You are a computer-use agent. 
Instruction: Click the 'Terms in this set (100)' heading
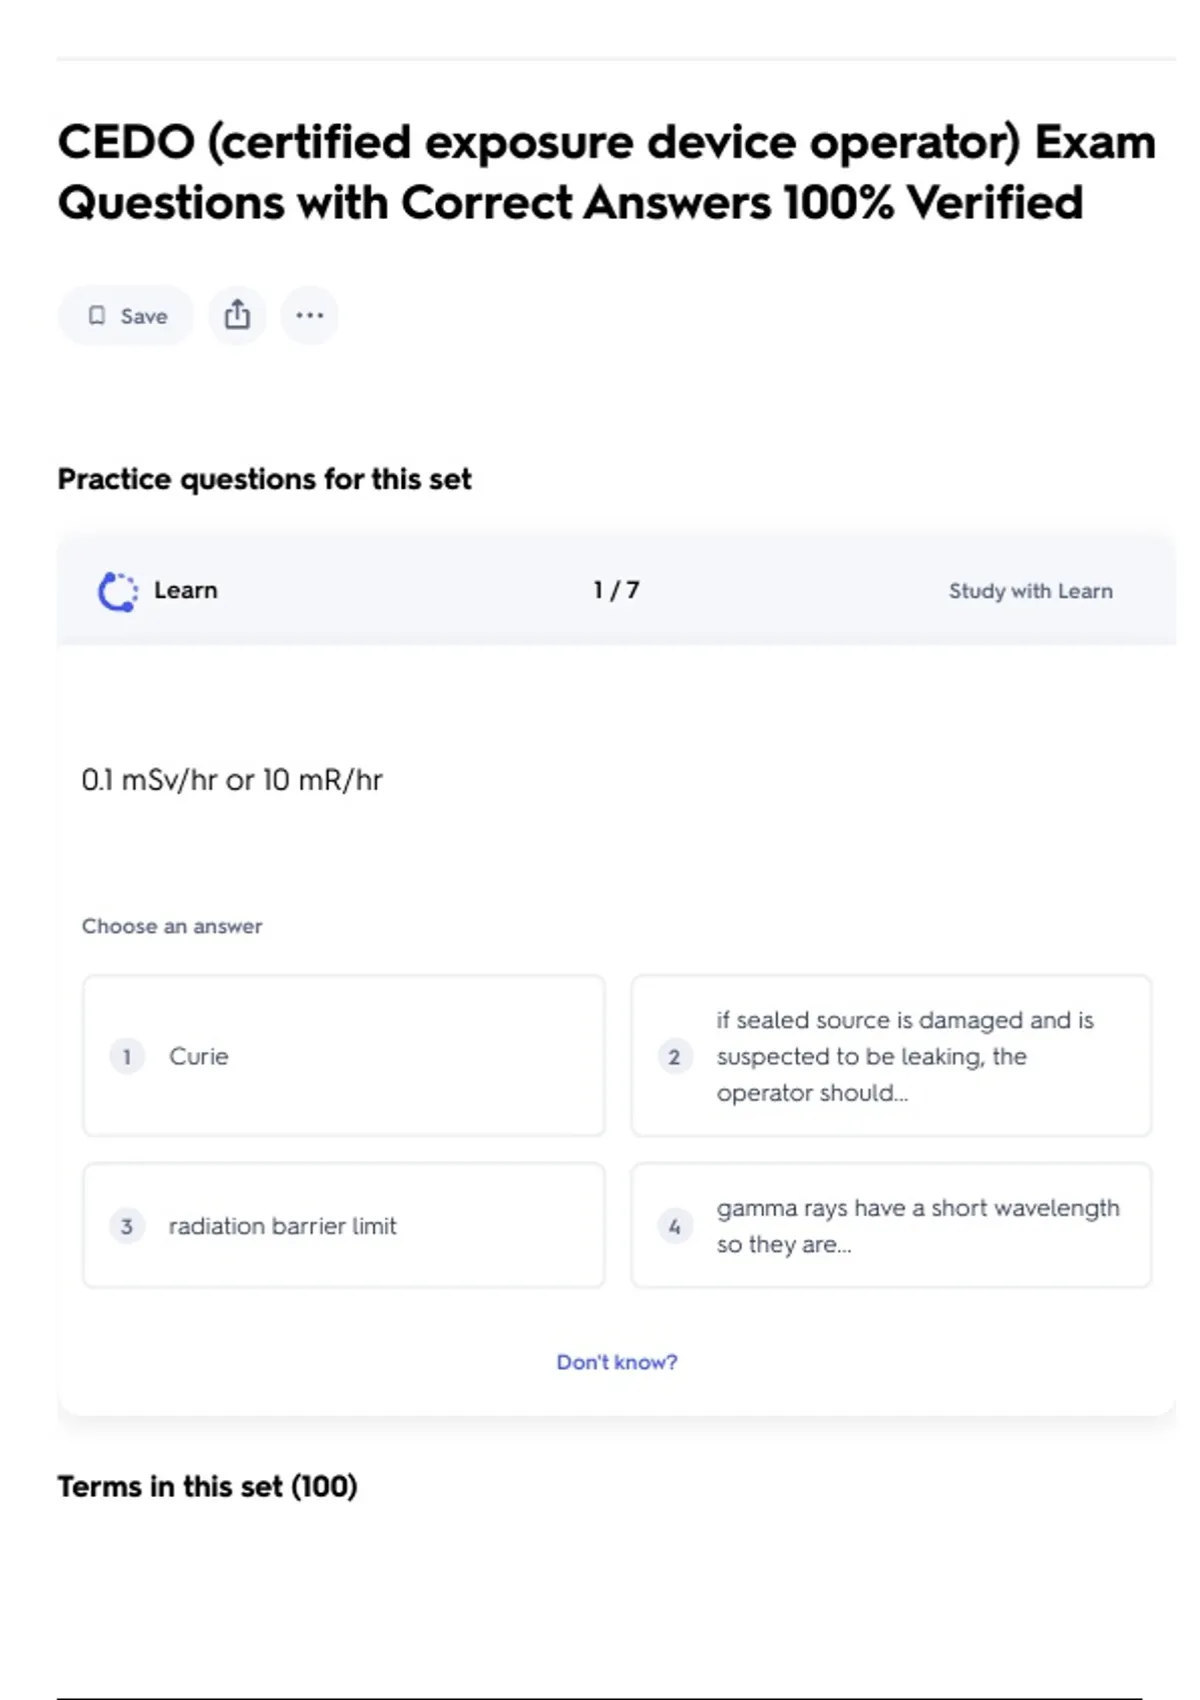(207, 1487)
